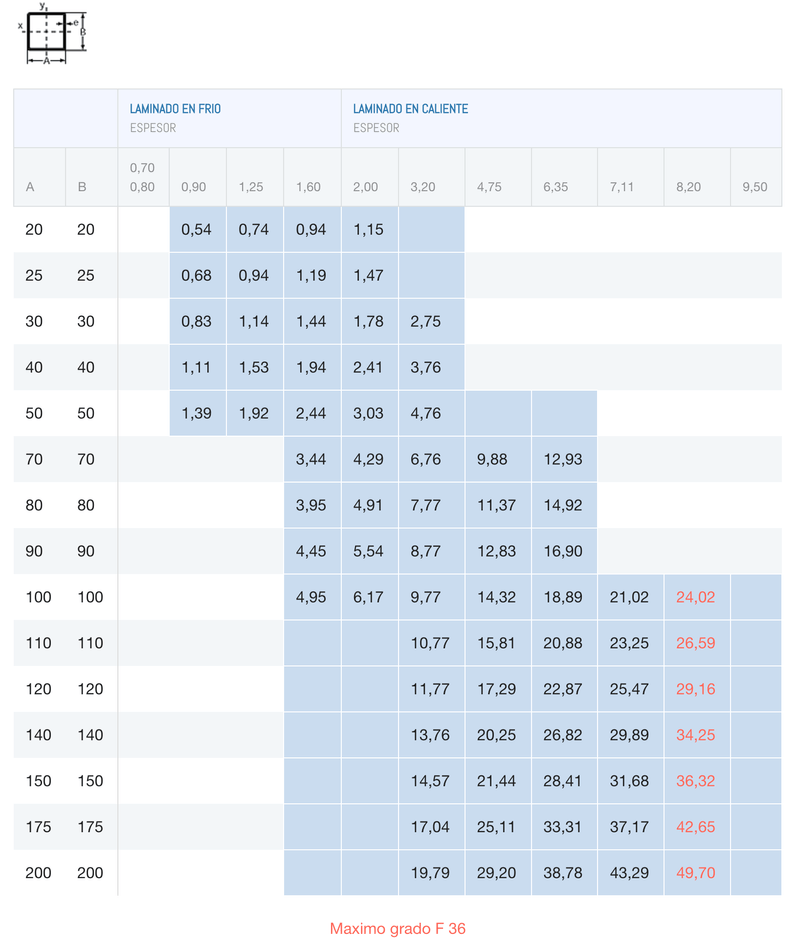
Task: Click the B dimension column header
Action: [x=82, y=187]
